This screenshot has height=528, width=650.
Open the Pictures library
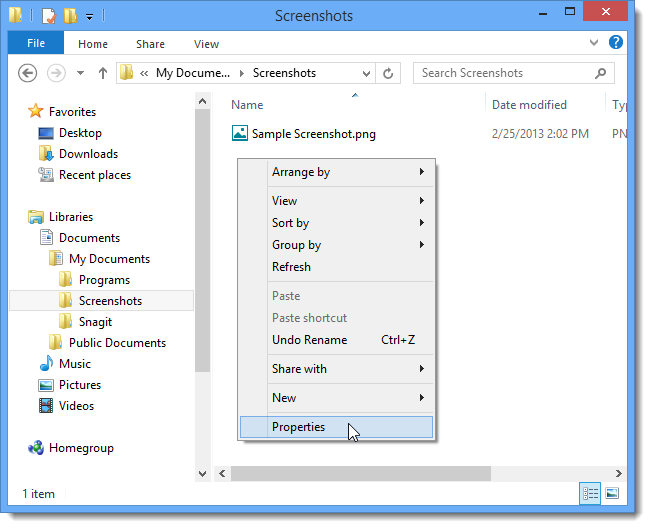80,385
